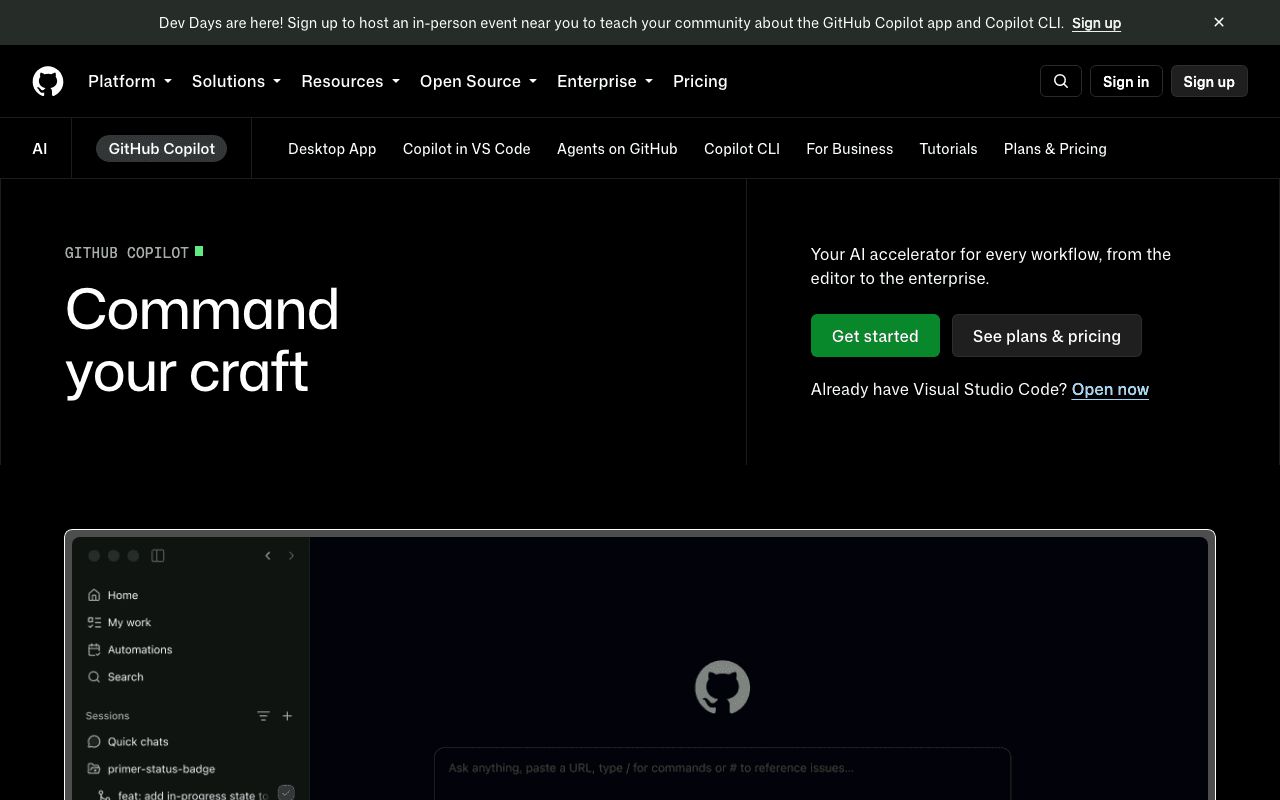Expand the Resources dropdown menu
Screen dimensions: 1280x800
tap(350, 81)
